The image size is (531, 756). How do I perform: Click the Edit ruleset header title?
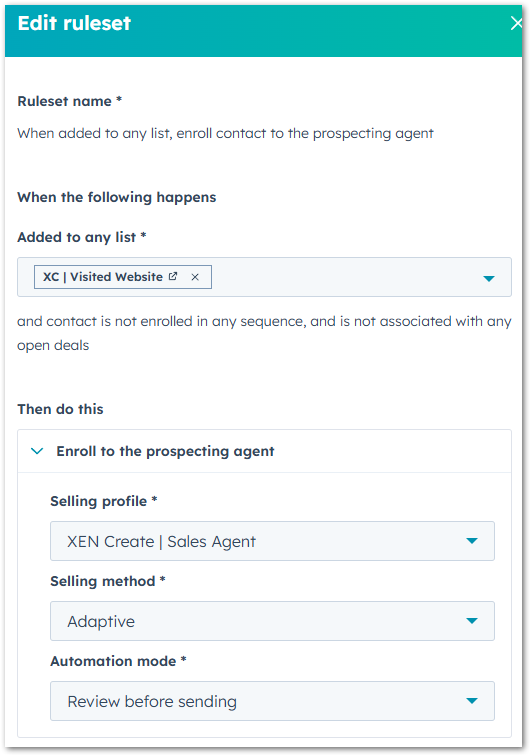coord(74,23)
